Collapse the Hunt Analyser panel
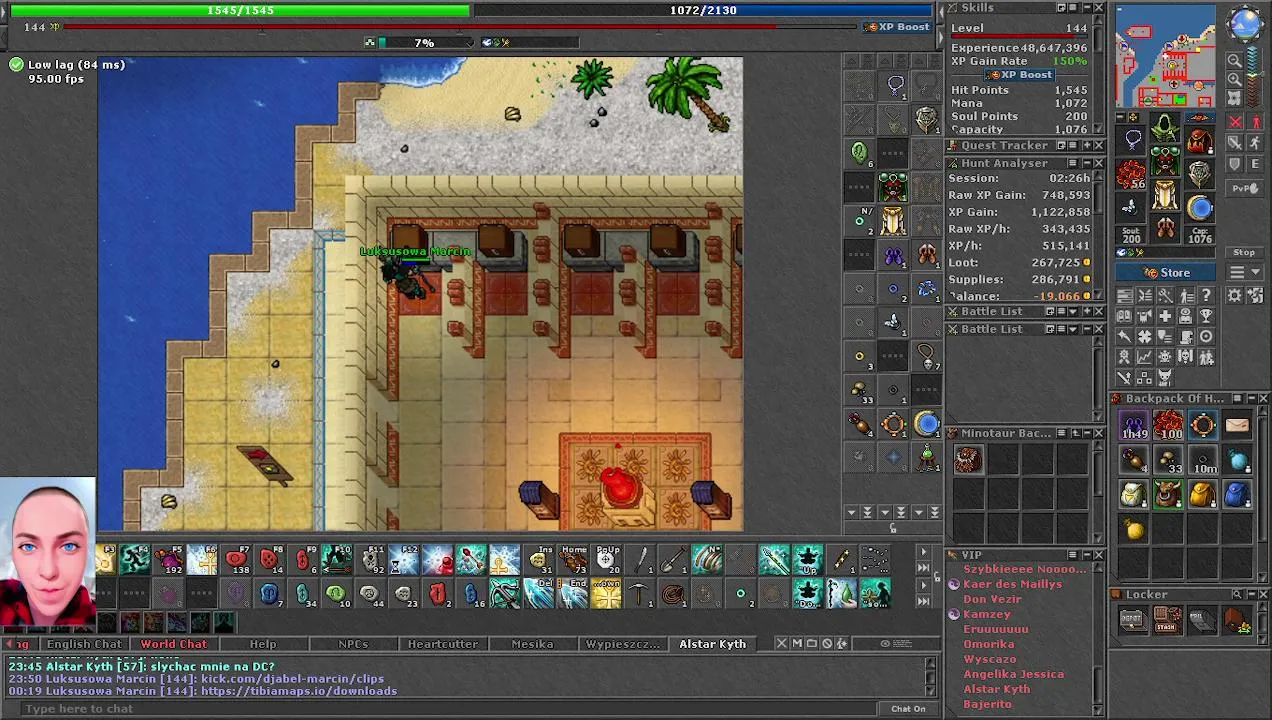 point(1086,163)
